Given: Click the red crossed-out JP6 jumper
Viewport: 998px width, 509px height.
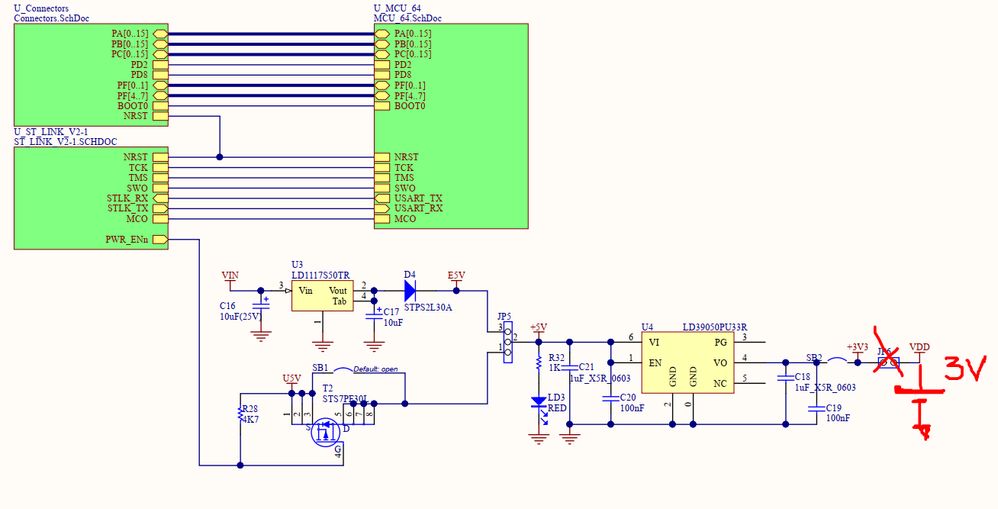Looking at the screenshot, I should pyautogui.click(x=888, y=362).
